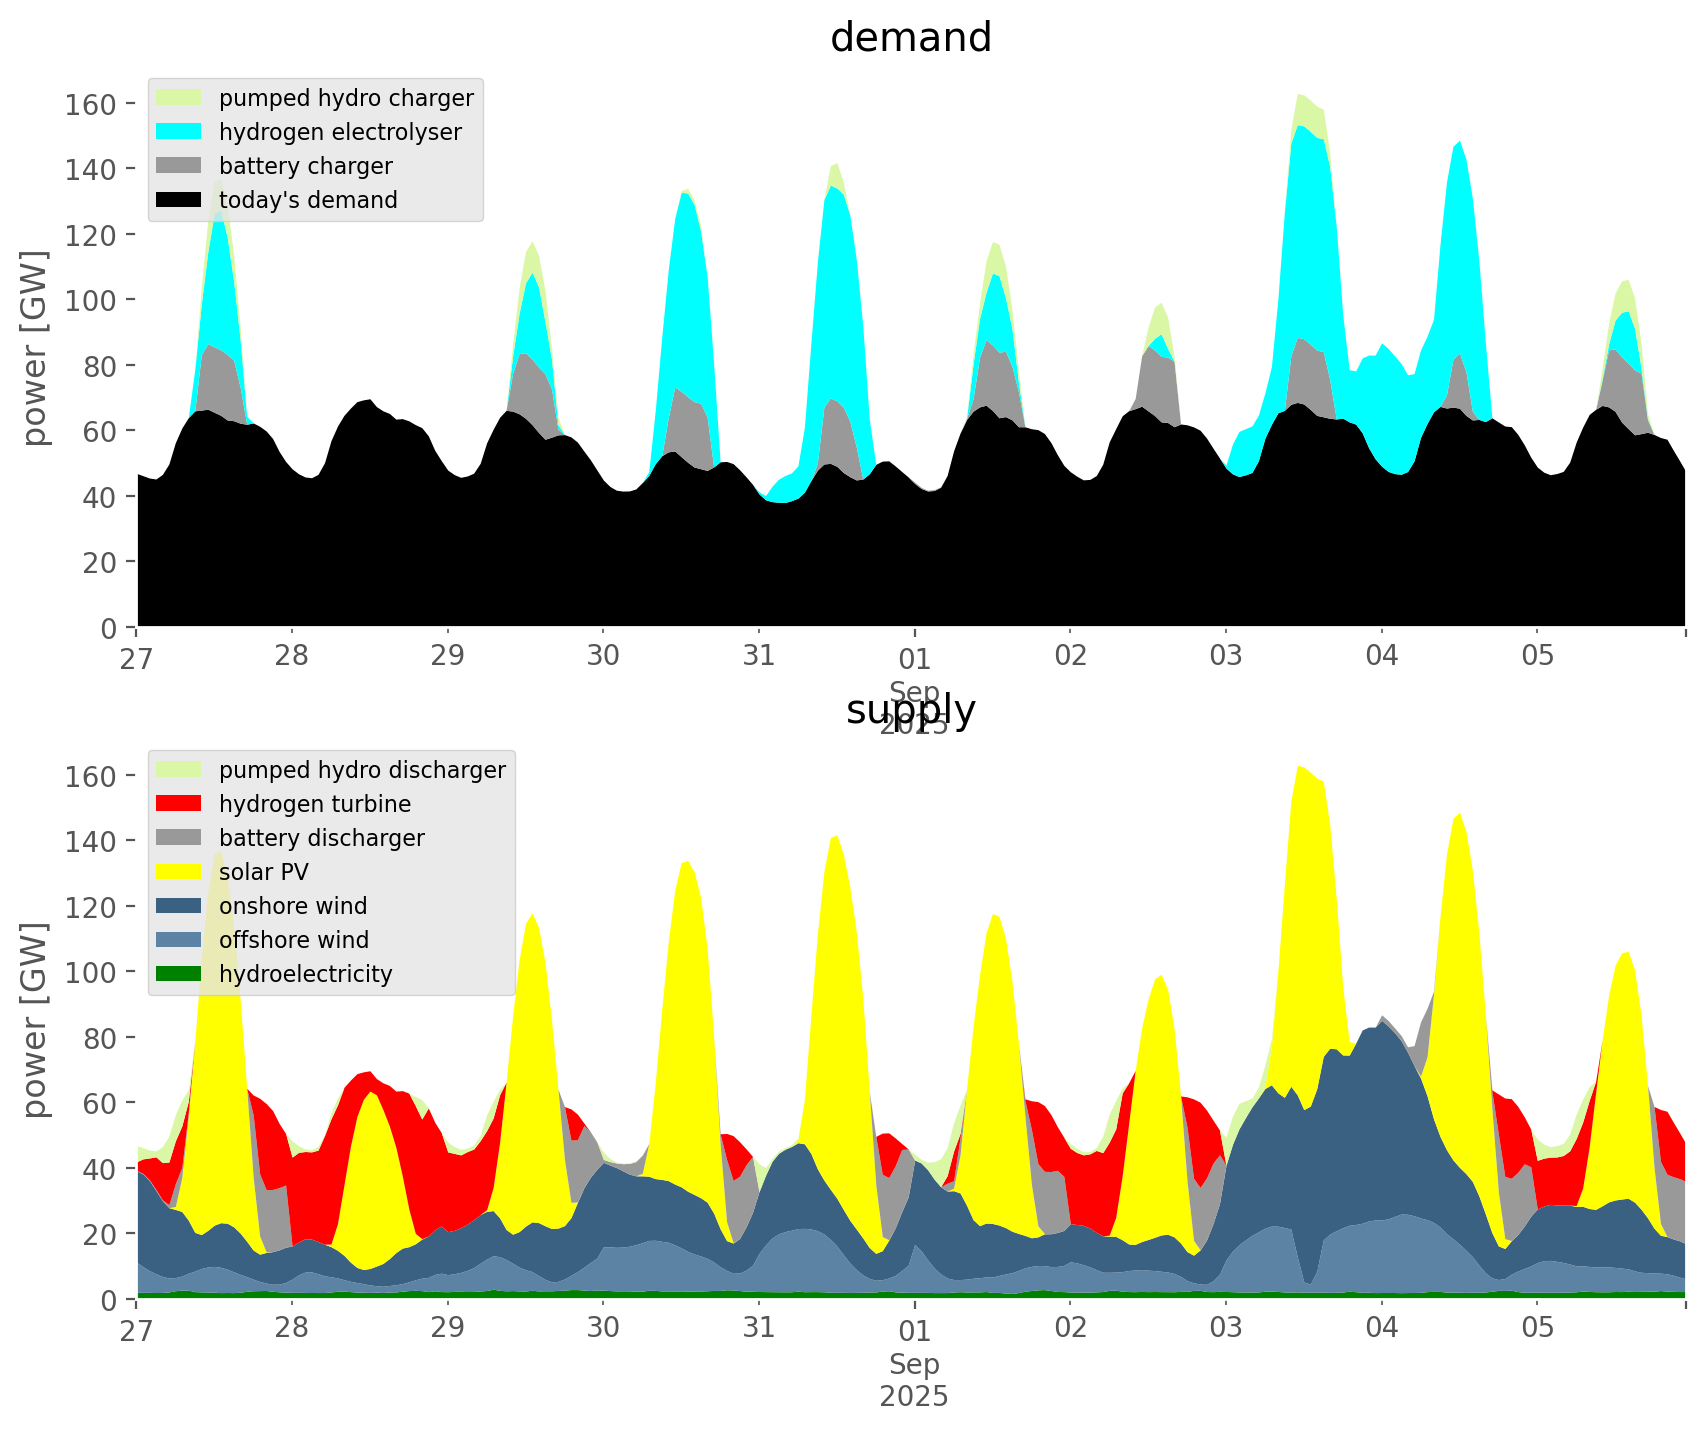Select the offshore wind legend label

[x=294, y=940]
